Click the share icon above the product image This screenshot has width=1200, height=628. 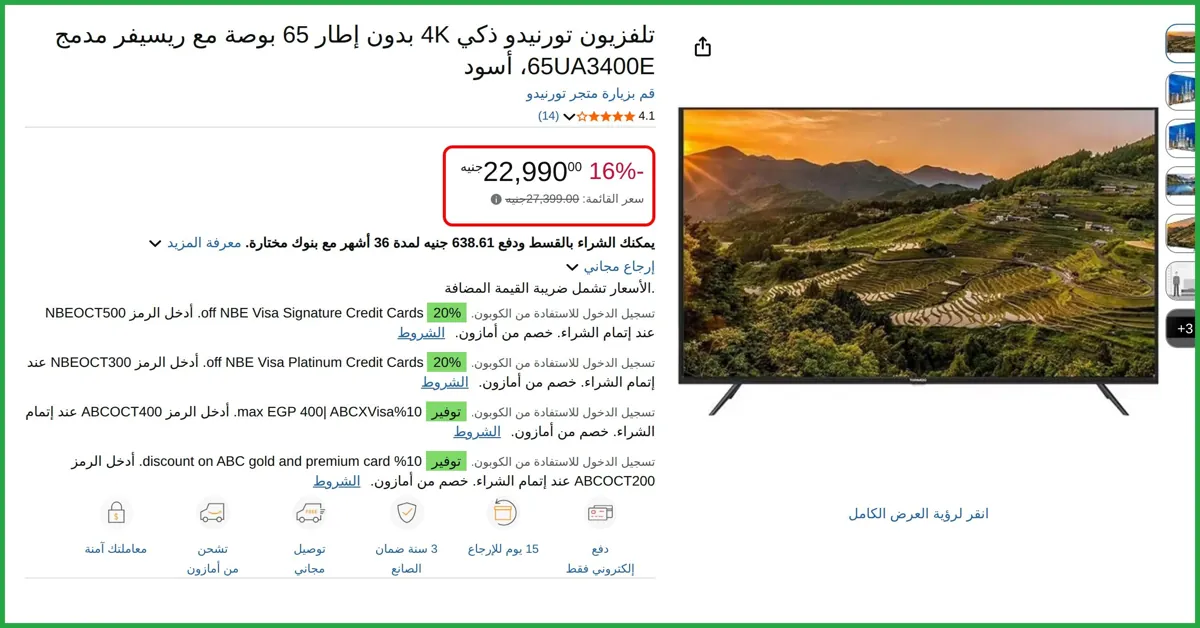[x=702, y=47]
